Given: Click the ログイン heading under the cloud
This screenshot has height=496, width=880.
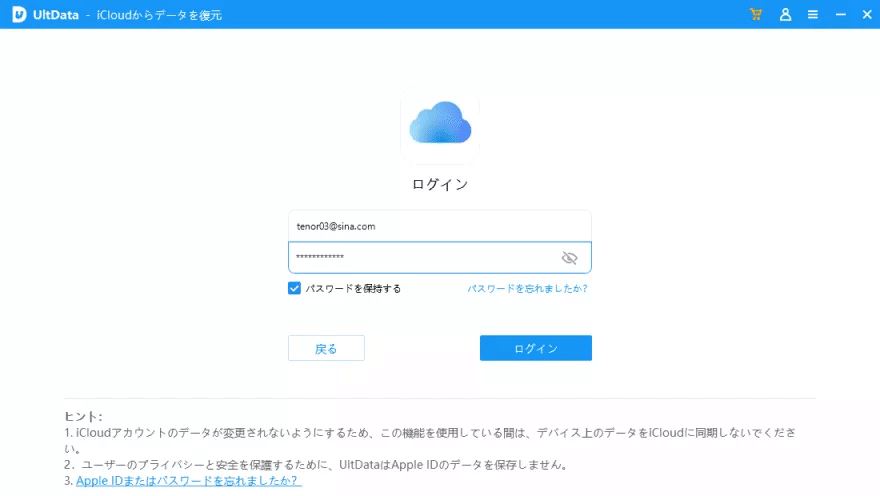Looking at the screenshot, I should [x=440, y=185].
